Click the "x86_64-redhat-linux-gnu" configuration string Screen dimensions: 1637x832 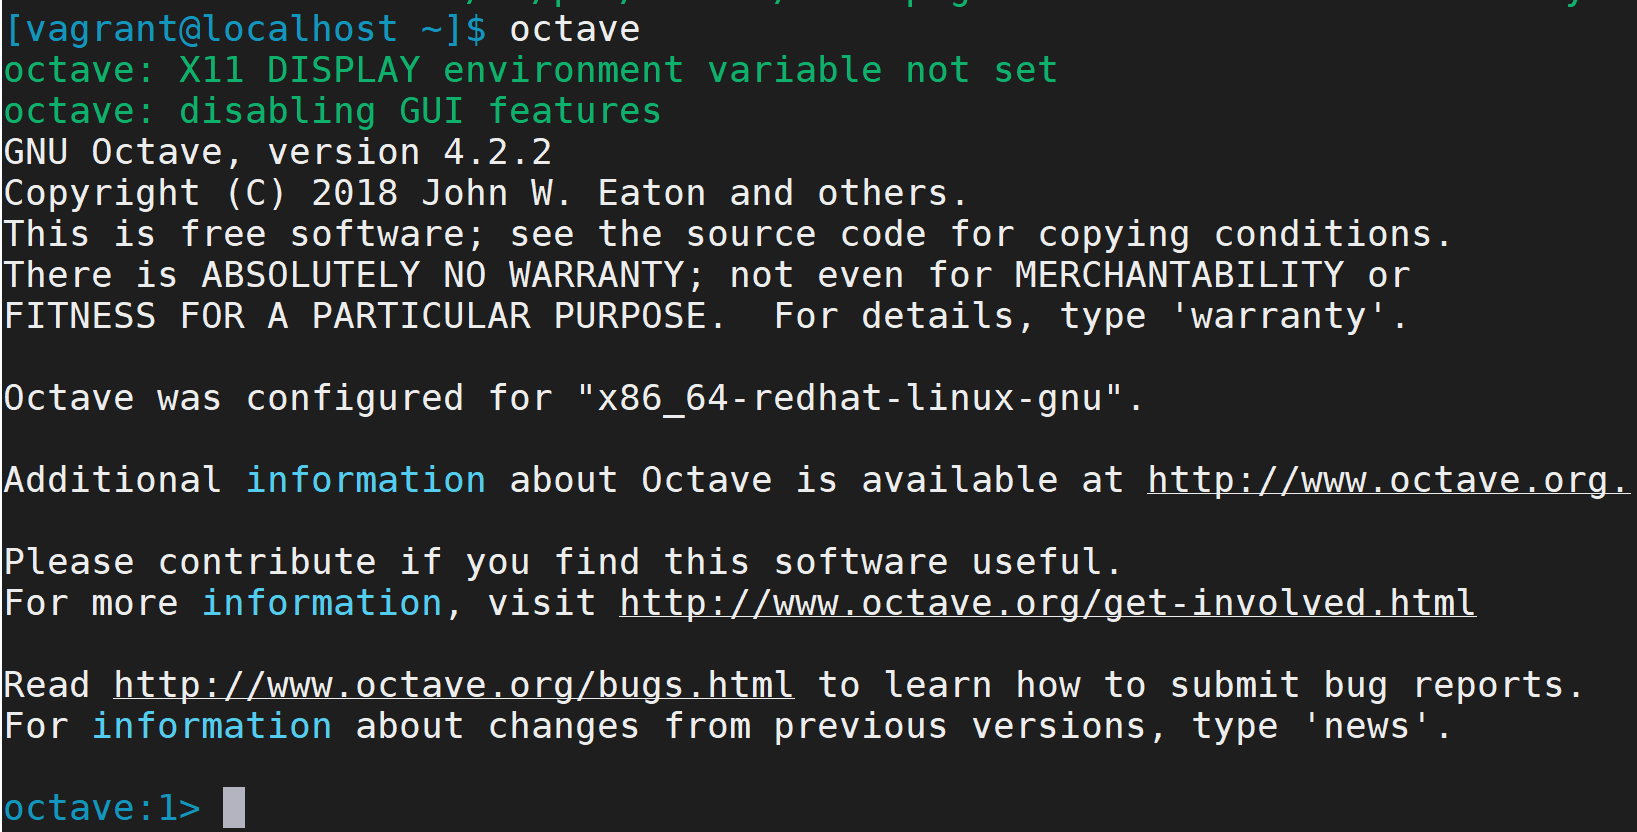pyautogui.click(x=850, y=398)
